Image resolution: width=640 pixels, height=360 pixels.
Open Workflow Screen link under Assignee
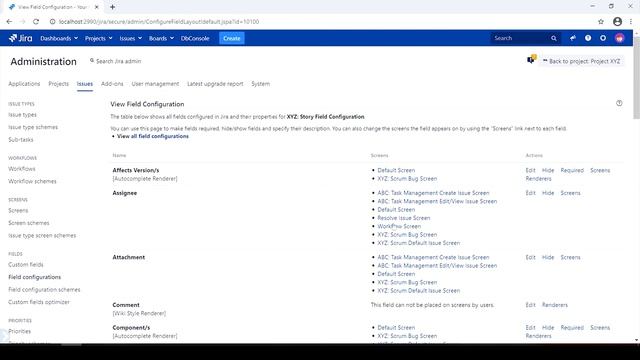coord(399,227)
